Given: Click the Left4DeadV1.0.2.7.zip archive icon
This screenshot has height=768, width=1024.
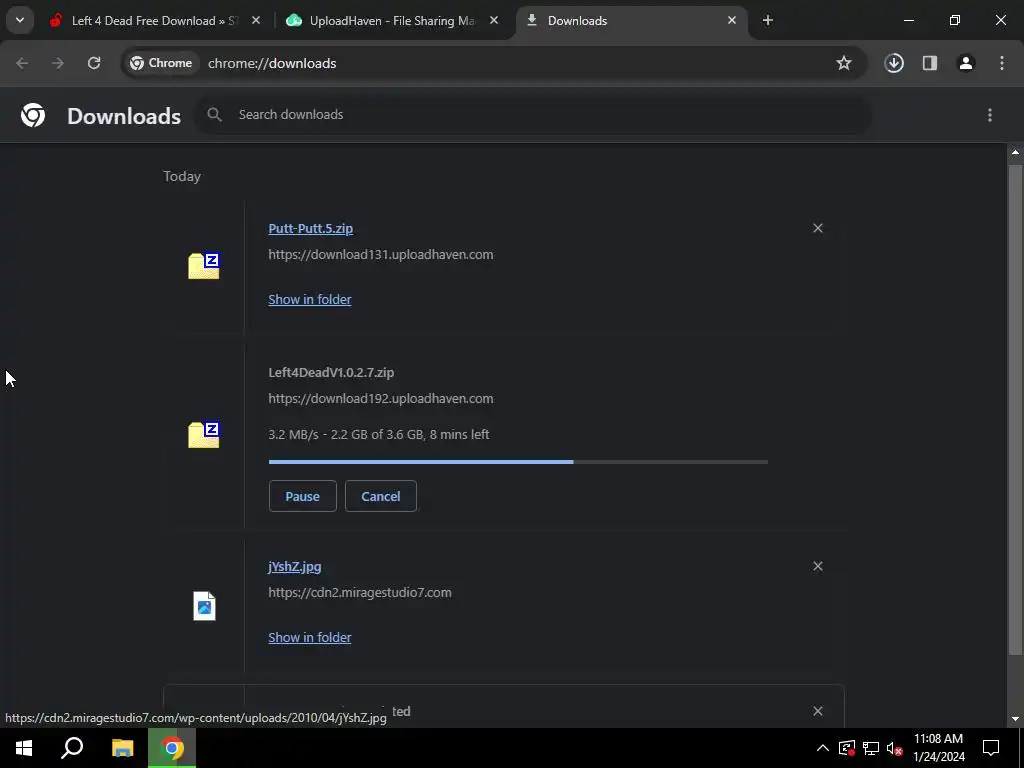Looking at the screenshot, I should pyautogui.click(x=204, y=434).
